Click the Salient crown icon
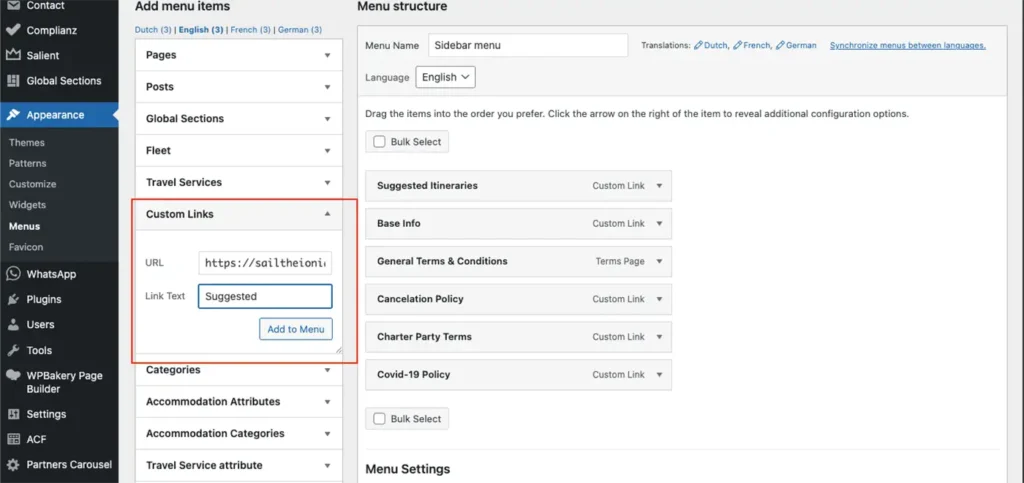The width and height of the screenshot is (1024, 483). click(12, 55)
